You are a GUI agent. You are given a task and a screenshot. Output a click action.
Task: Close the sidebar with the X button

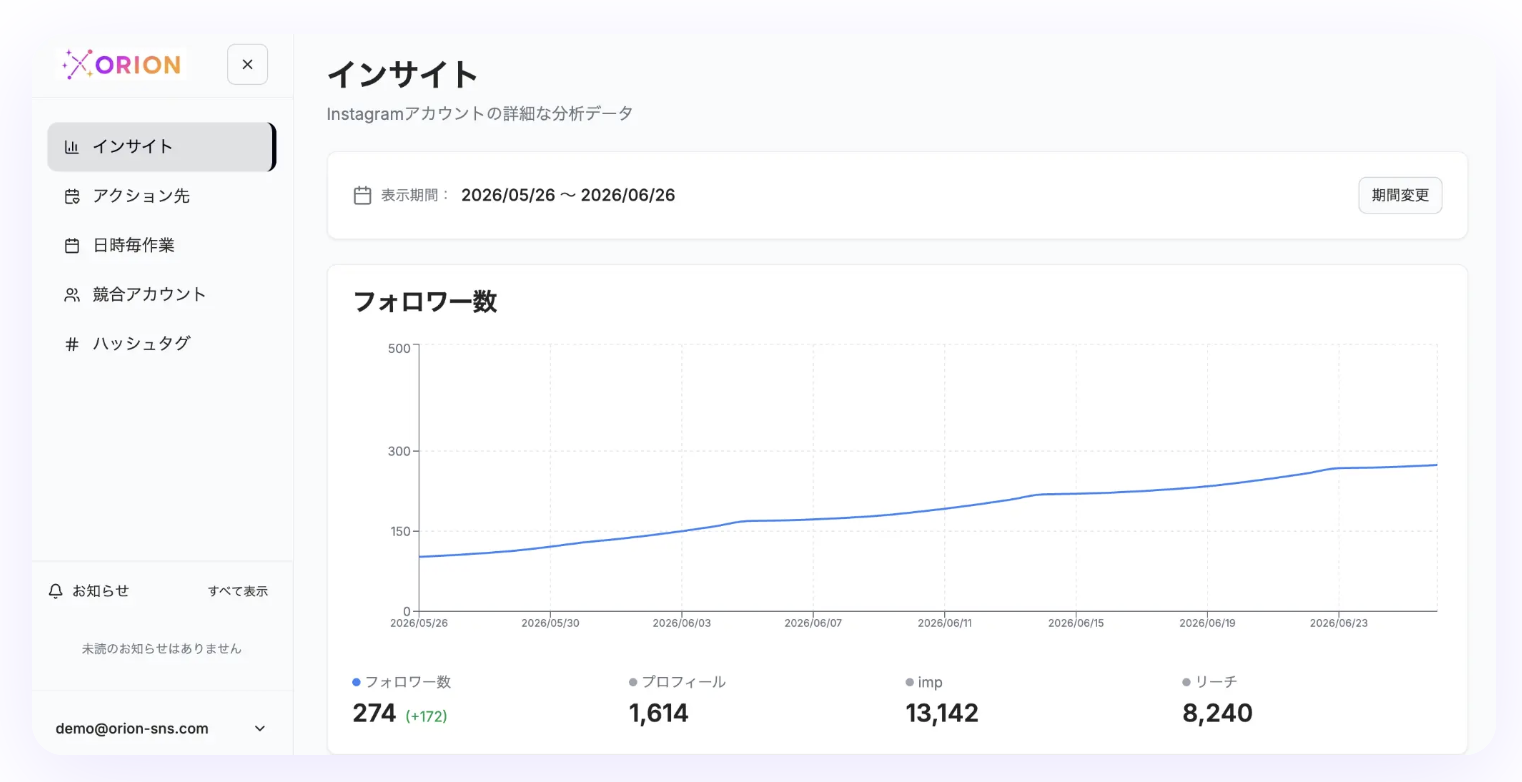[247, 64]
